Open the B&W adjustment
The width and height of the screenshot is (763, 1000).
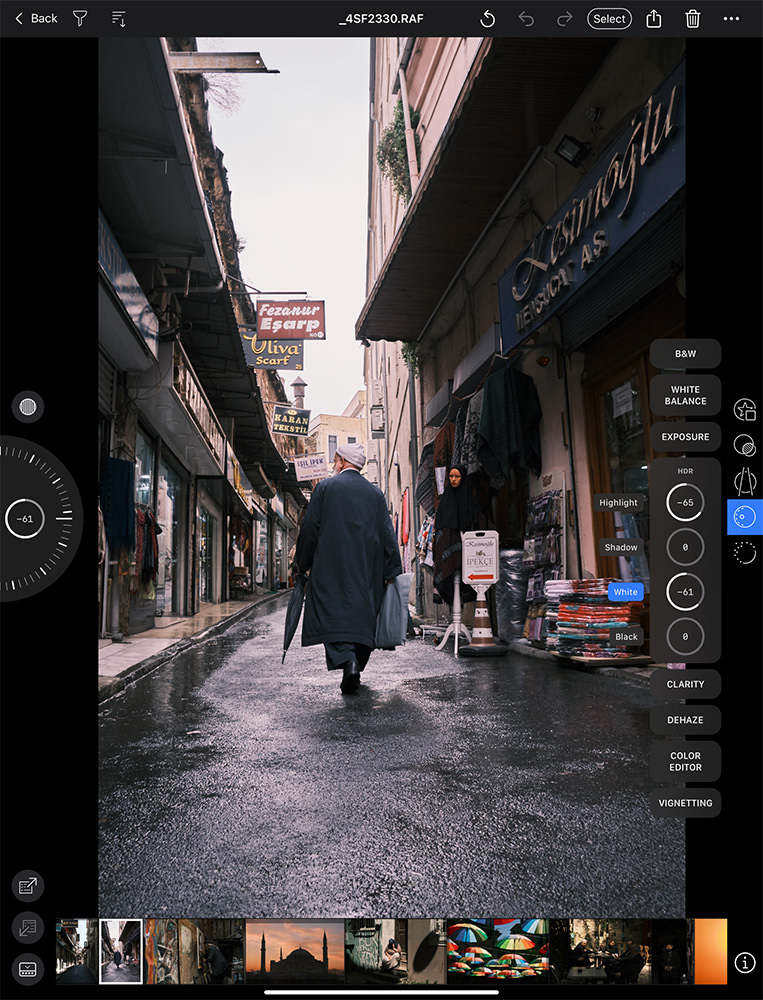coord(685,353)
